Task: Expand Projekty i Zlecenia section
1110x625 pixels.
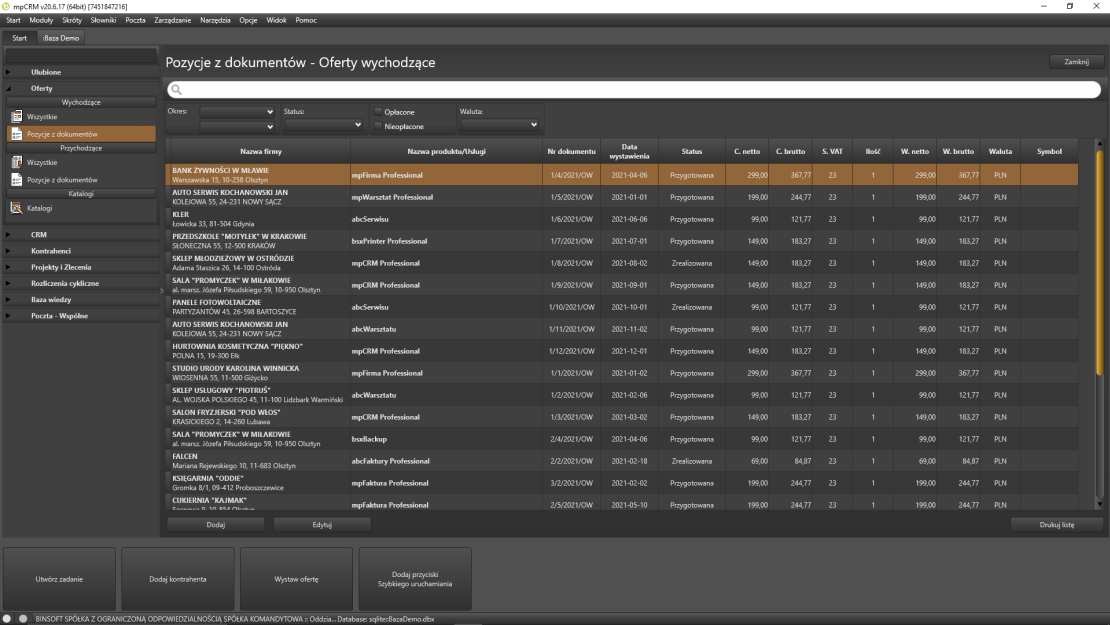Action: coord(81,267)
